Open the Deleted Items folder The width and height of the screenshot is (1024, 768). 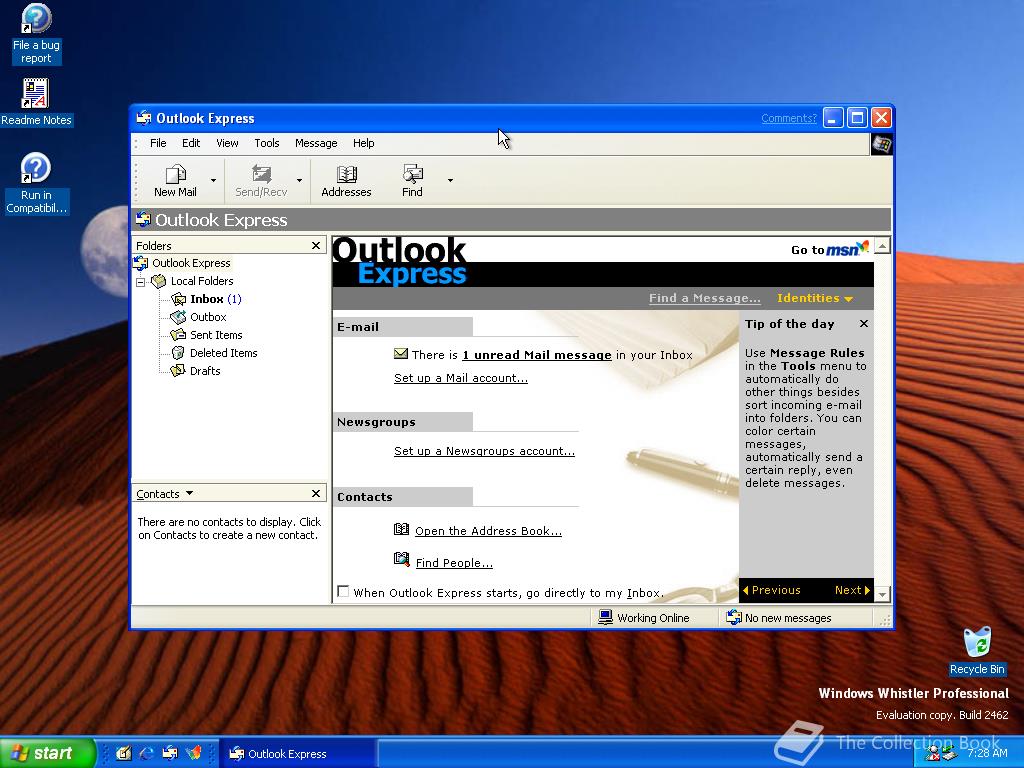[223, 353]
